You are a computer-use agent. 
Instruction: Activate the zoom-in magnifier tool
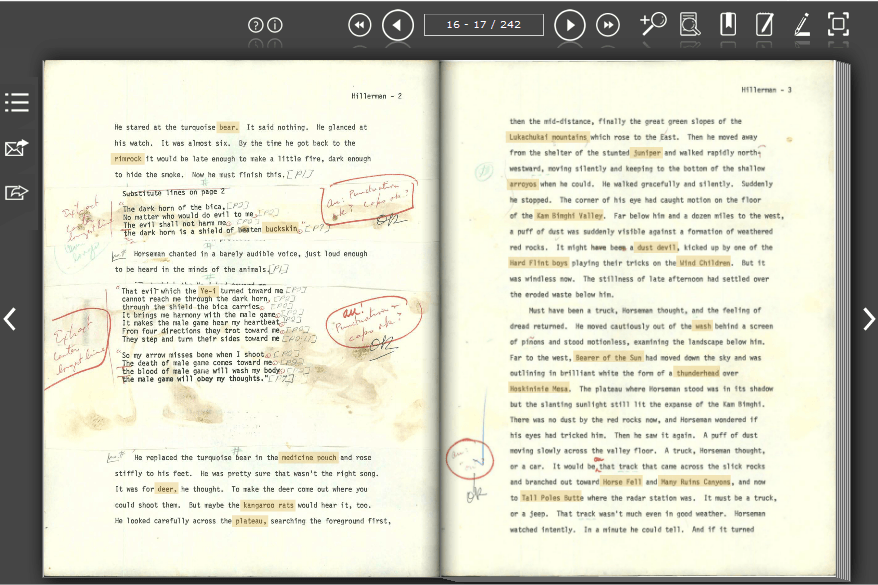pos(653,24)
